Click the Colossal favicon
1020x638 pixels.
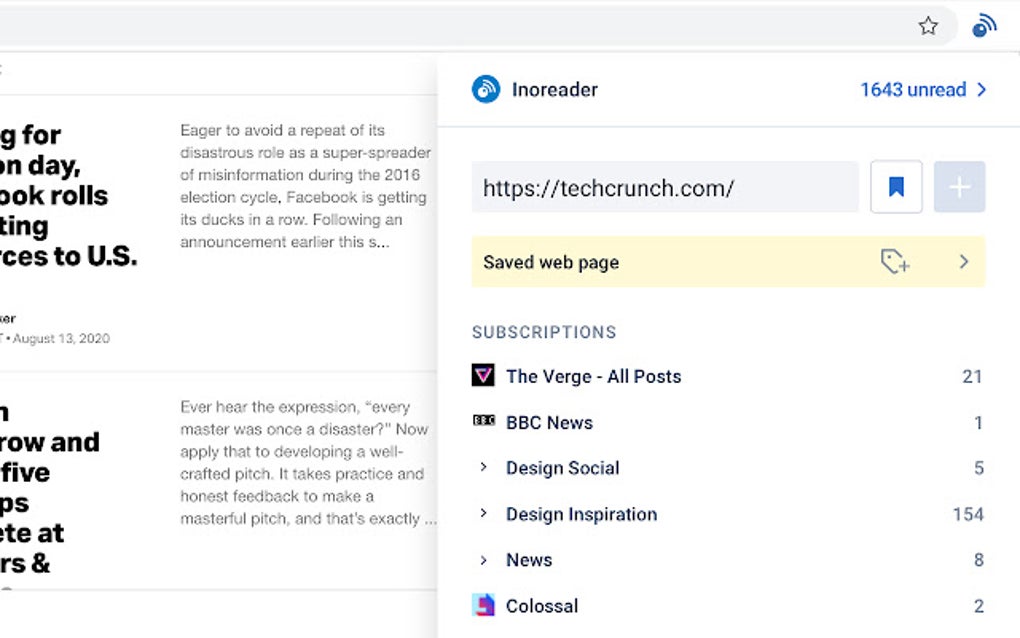pos(484,606)
